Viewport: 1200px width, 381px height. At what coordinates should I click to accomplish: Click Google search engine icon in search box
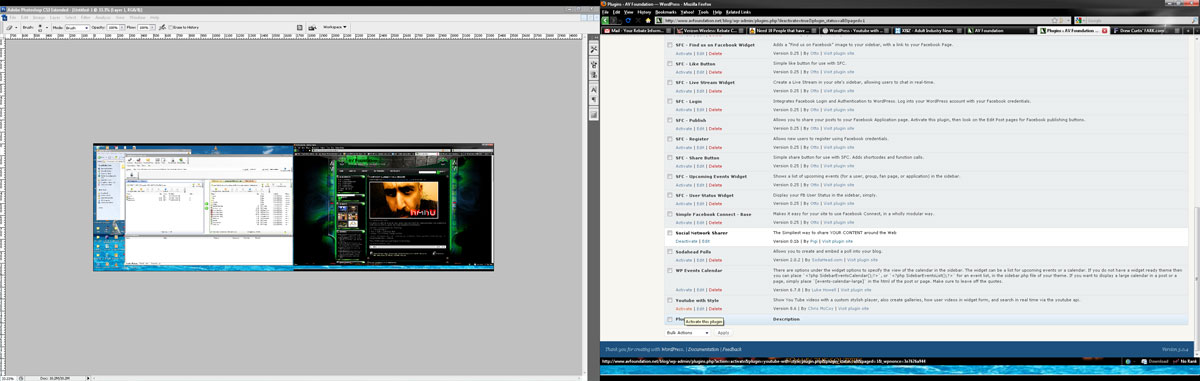coord(1078,20)
